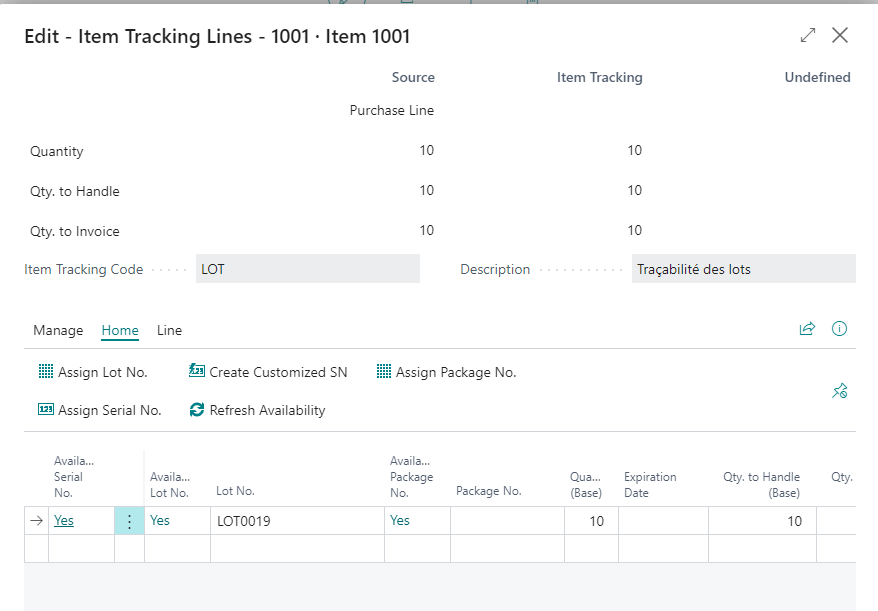
Task: Click the Availa... Lot No. column header
Action: [x=170, y=485]
